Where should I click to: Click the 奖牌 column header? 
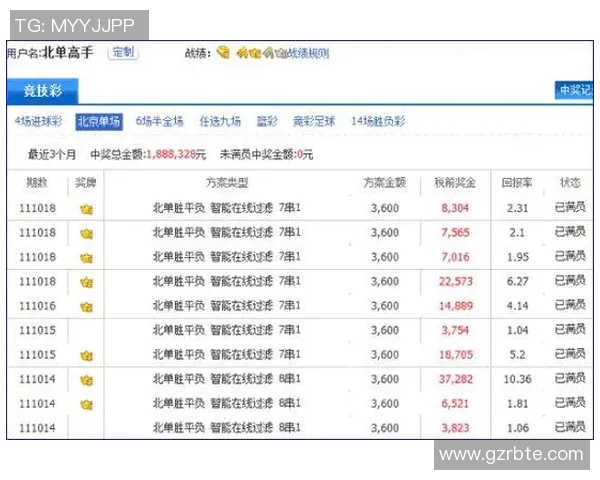(x=85, y=183)
